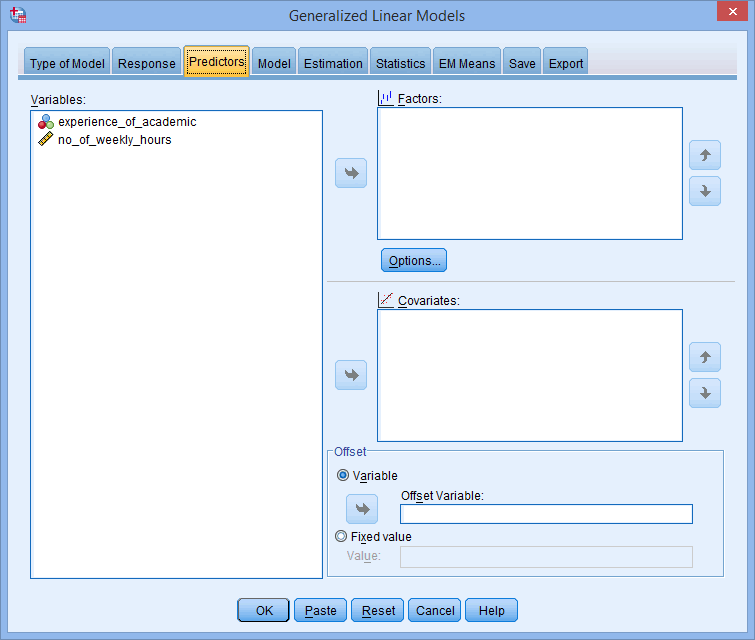This screenshot has width=755, height=640.
Task: Click inside the Factors list box
Action: pos(530,173)
